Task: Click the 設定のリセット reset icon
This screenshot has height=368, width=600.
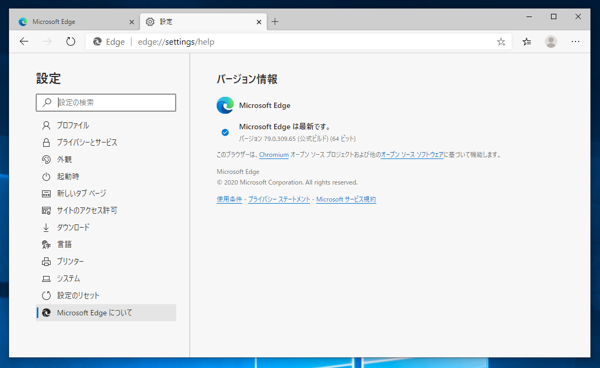Action: coord(46,296)
